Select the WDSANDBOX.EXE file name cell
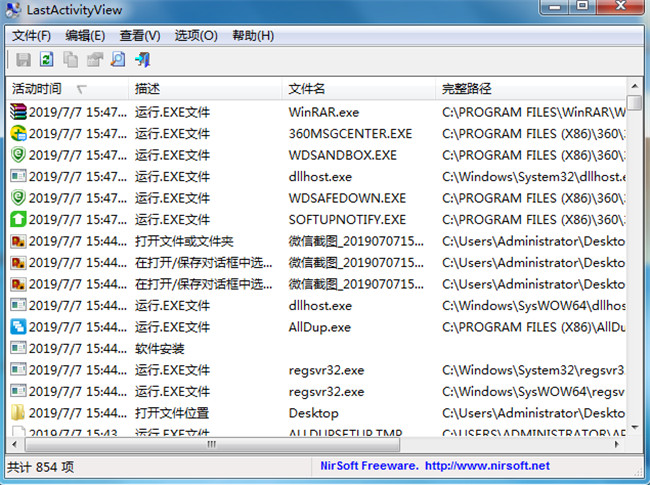 (x=342, y=155)
